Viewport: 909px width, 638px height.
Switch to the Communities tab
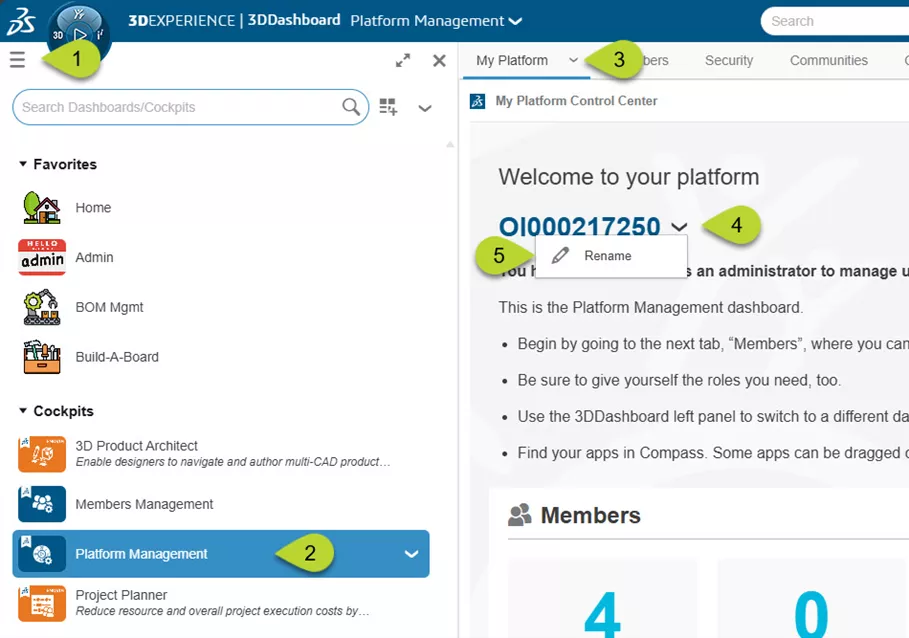(828, 60)
